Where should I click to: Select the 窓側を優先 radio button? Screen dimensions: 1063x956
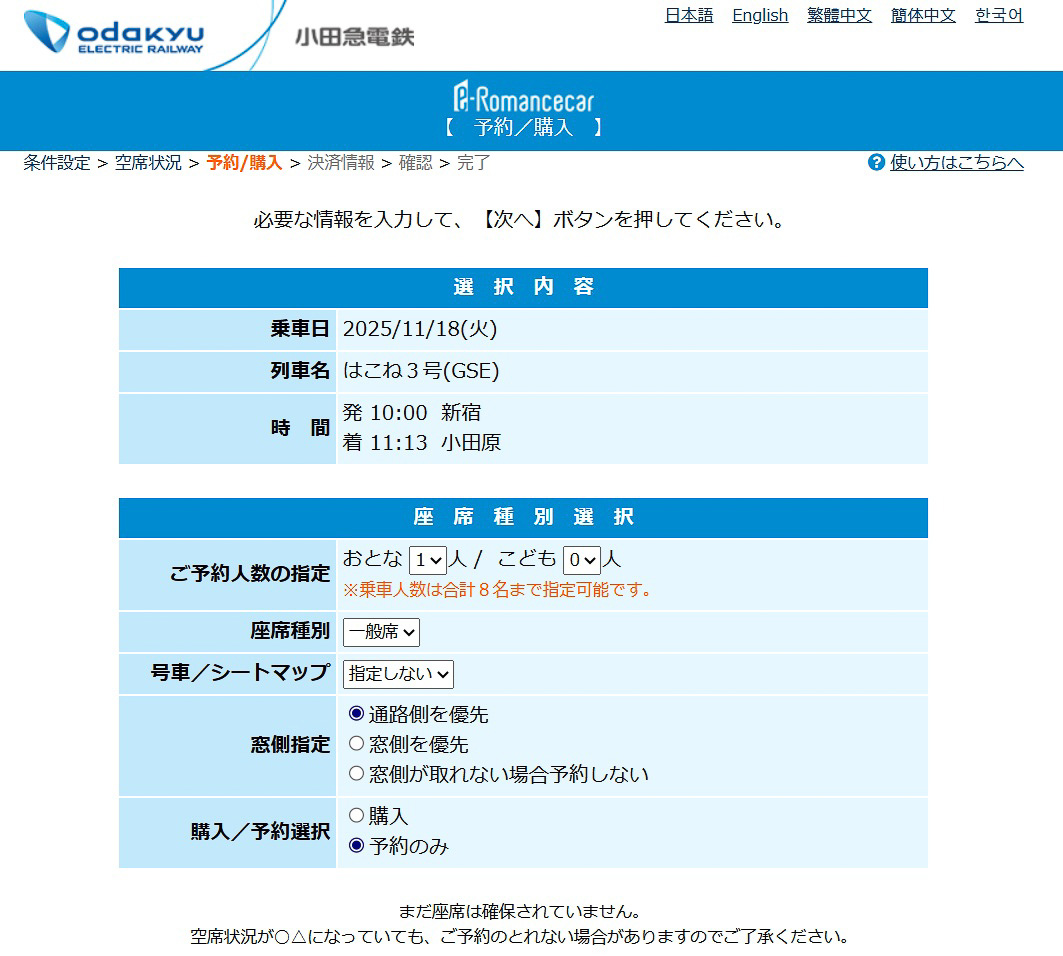pos(355,744)
